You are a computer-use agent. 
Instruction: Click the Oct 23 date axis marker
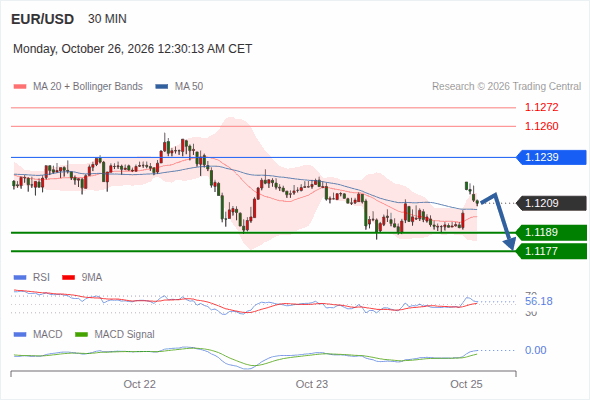point(312,384)
